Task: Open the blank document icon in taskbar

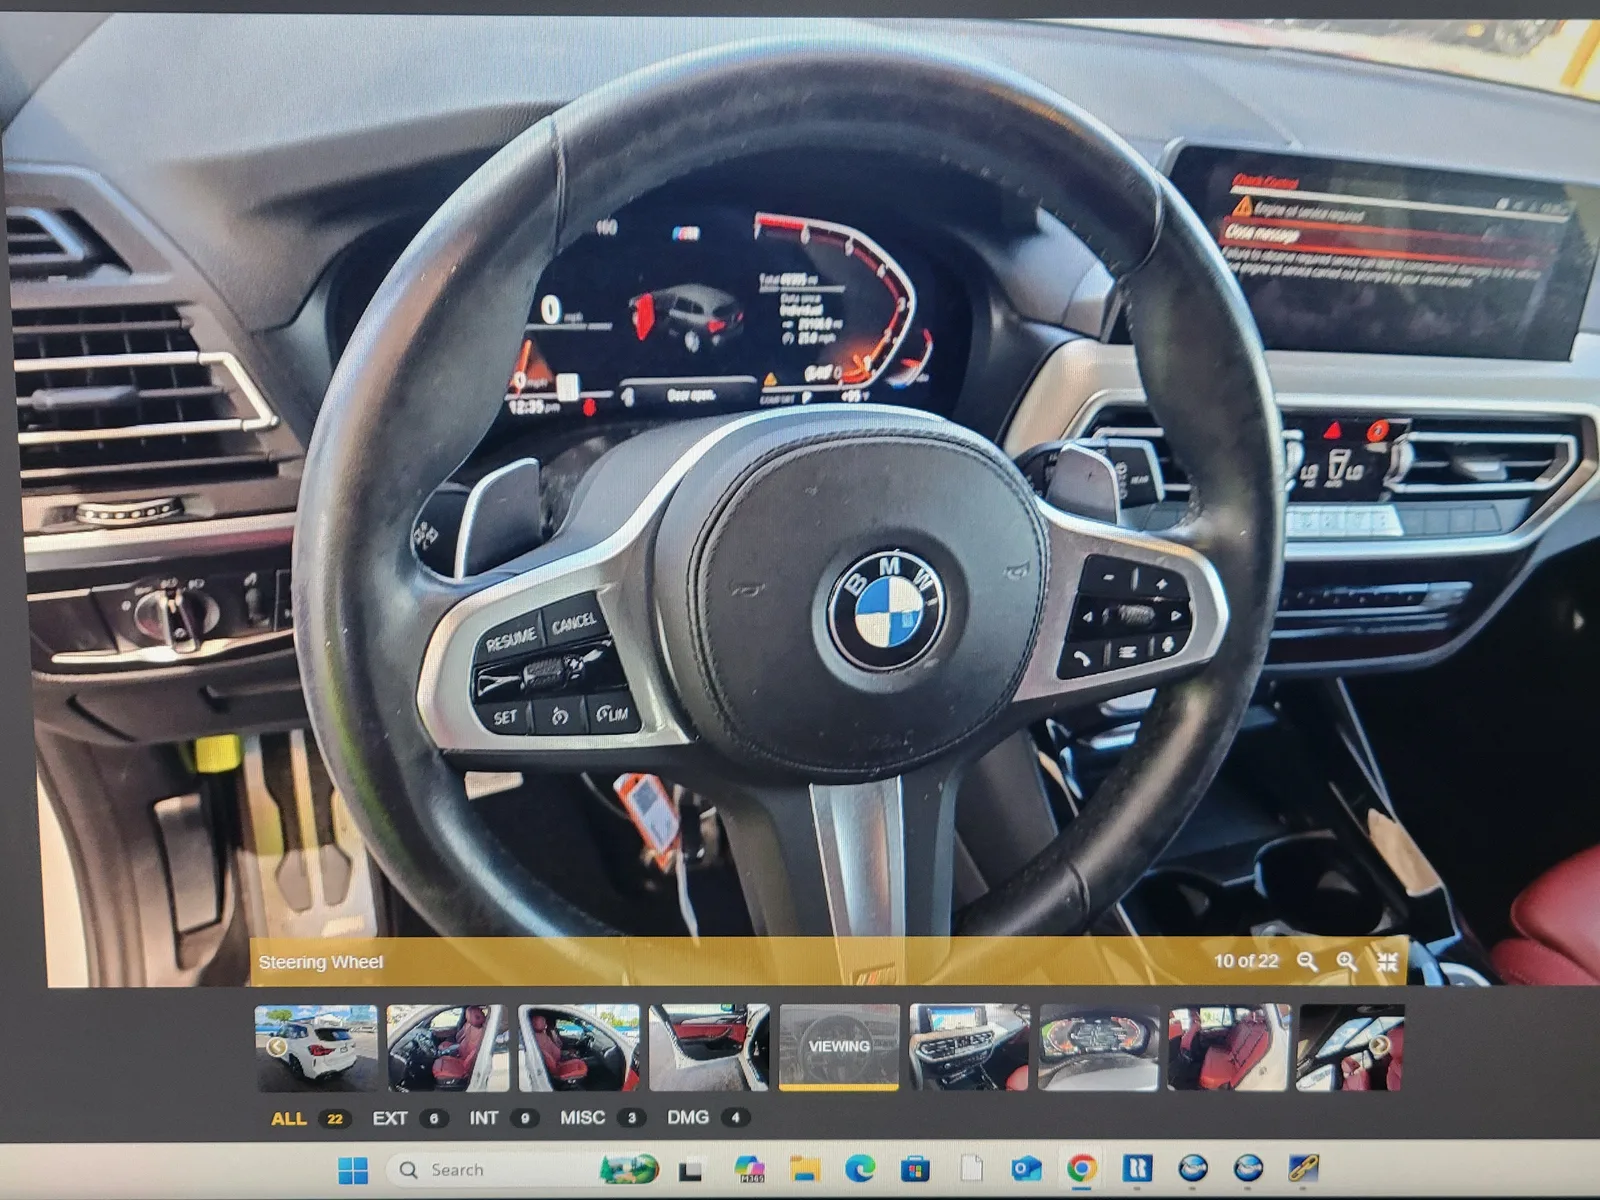Action: [971, 1168]
